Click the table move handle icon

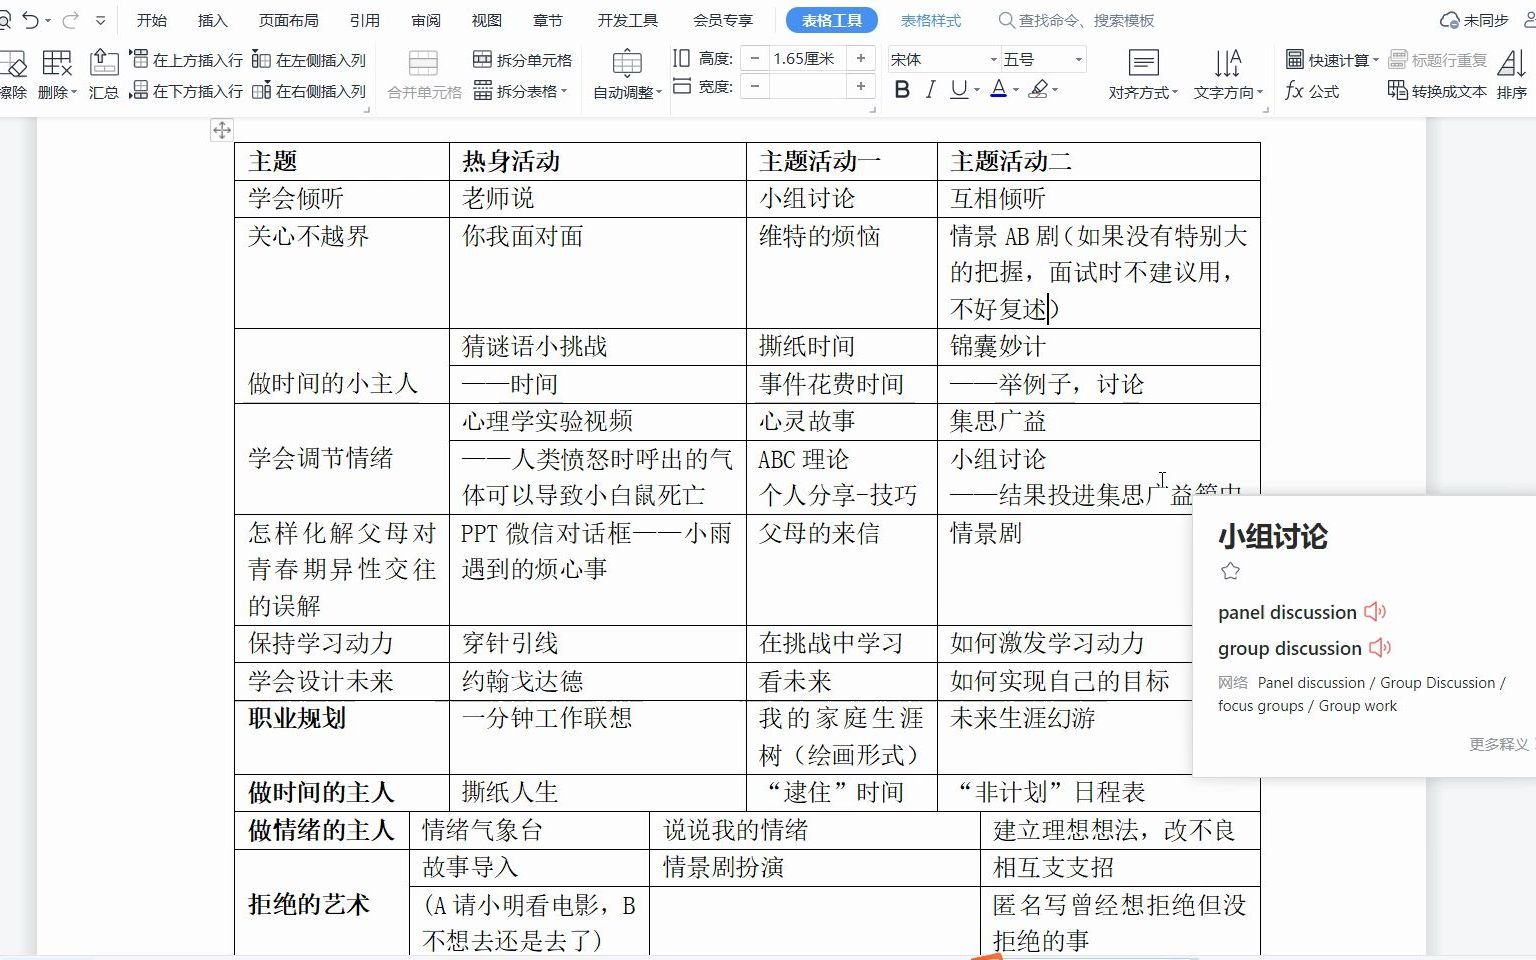point(222,129)
